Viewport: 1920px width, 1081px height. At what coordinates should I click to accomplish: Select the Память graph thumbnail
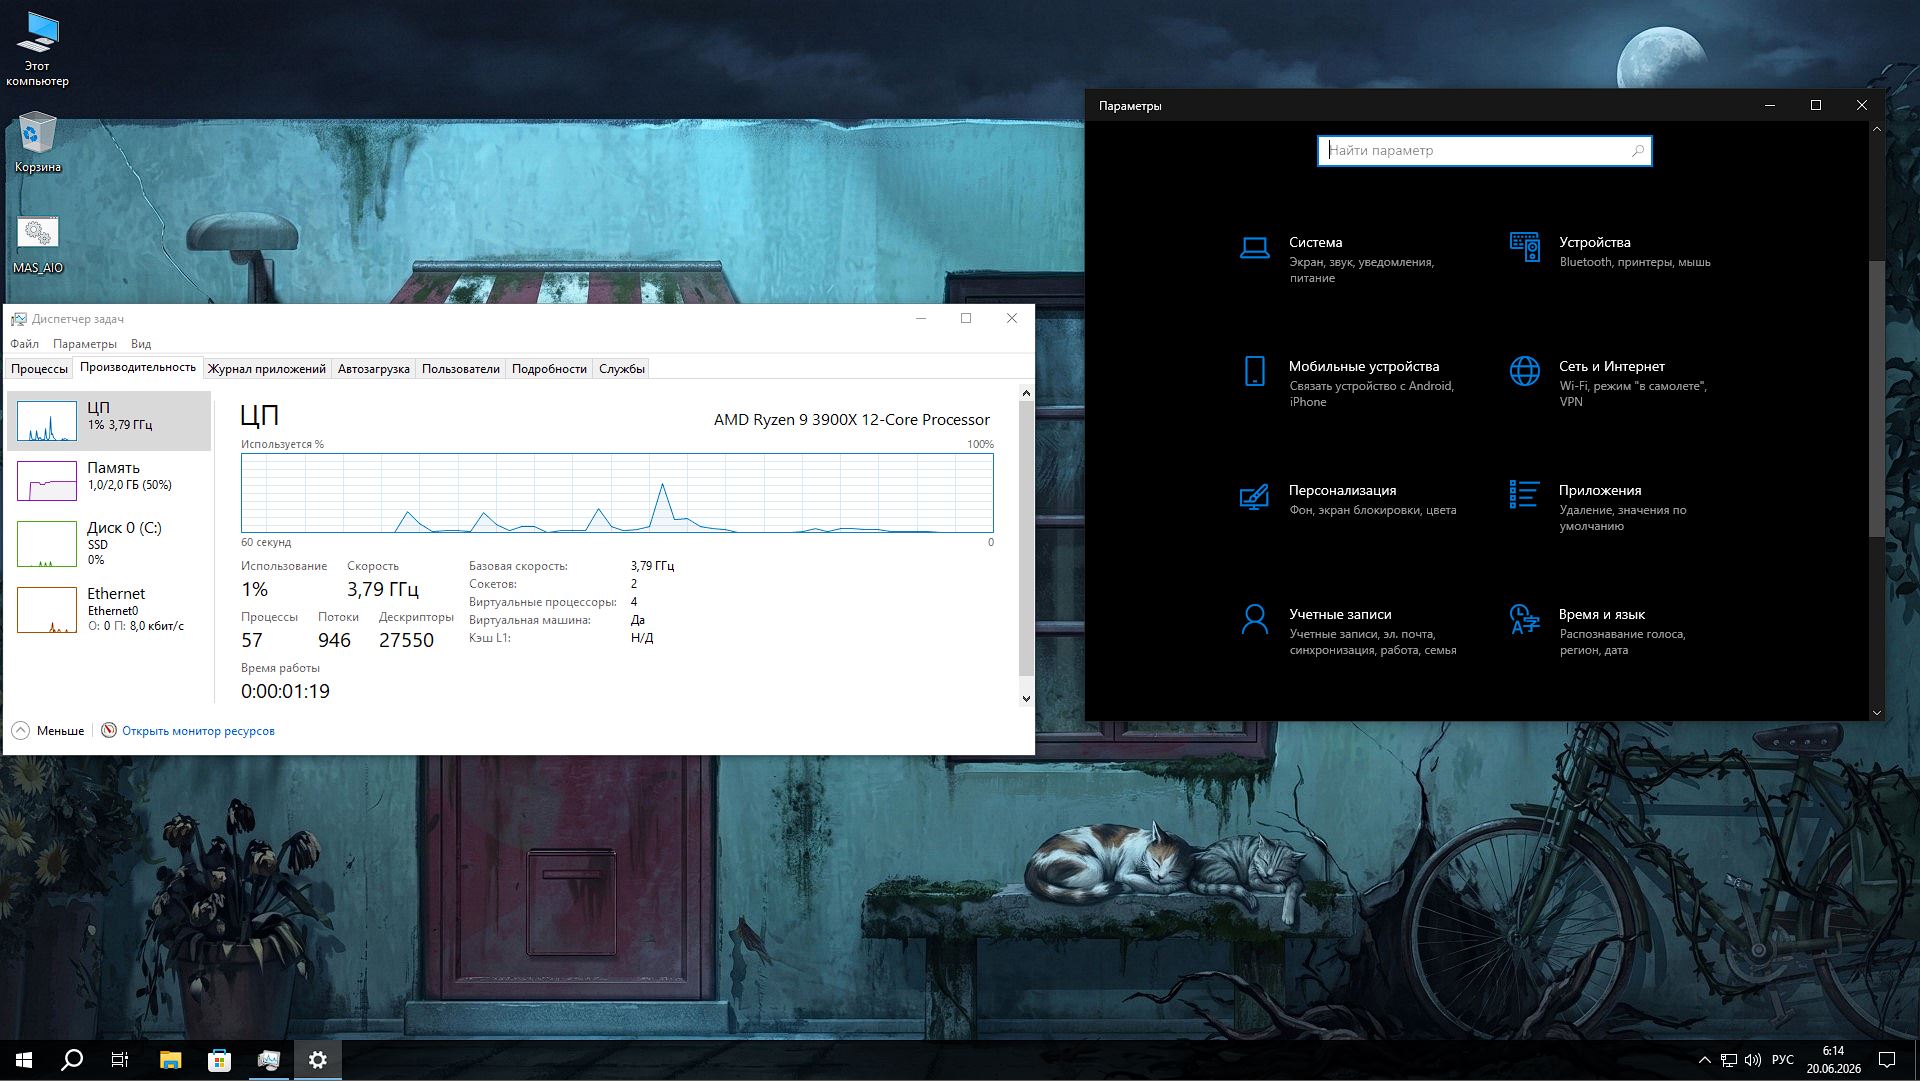[x=47, y=481]
